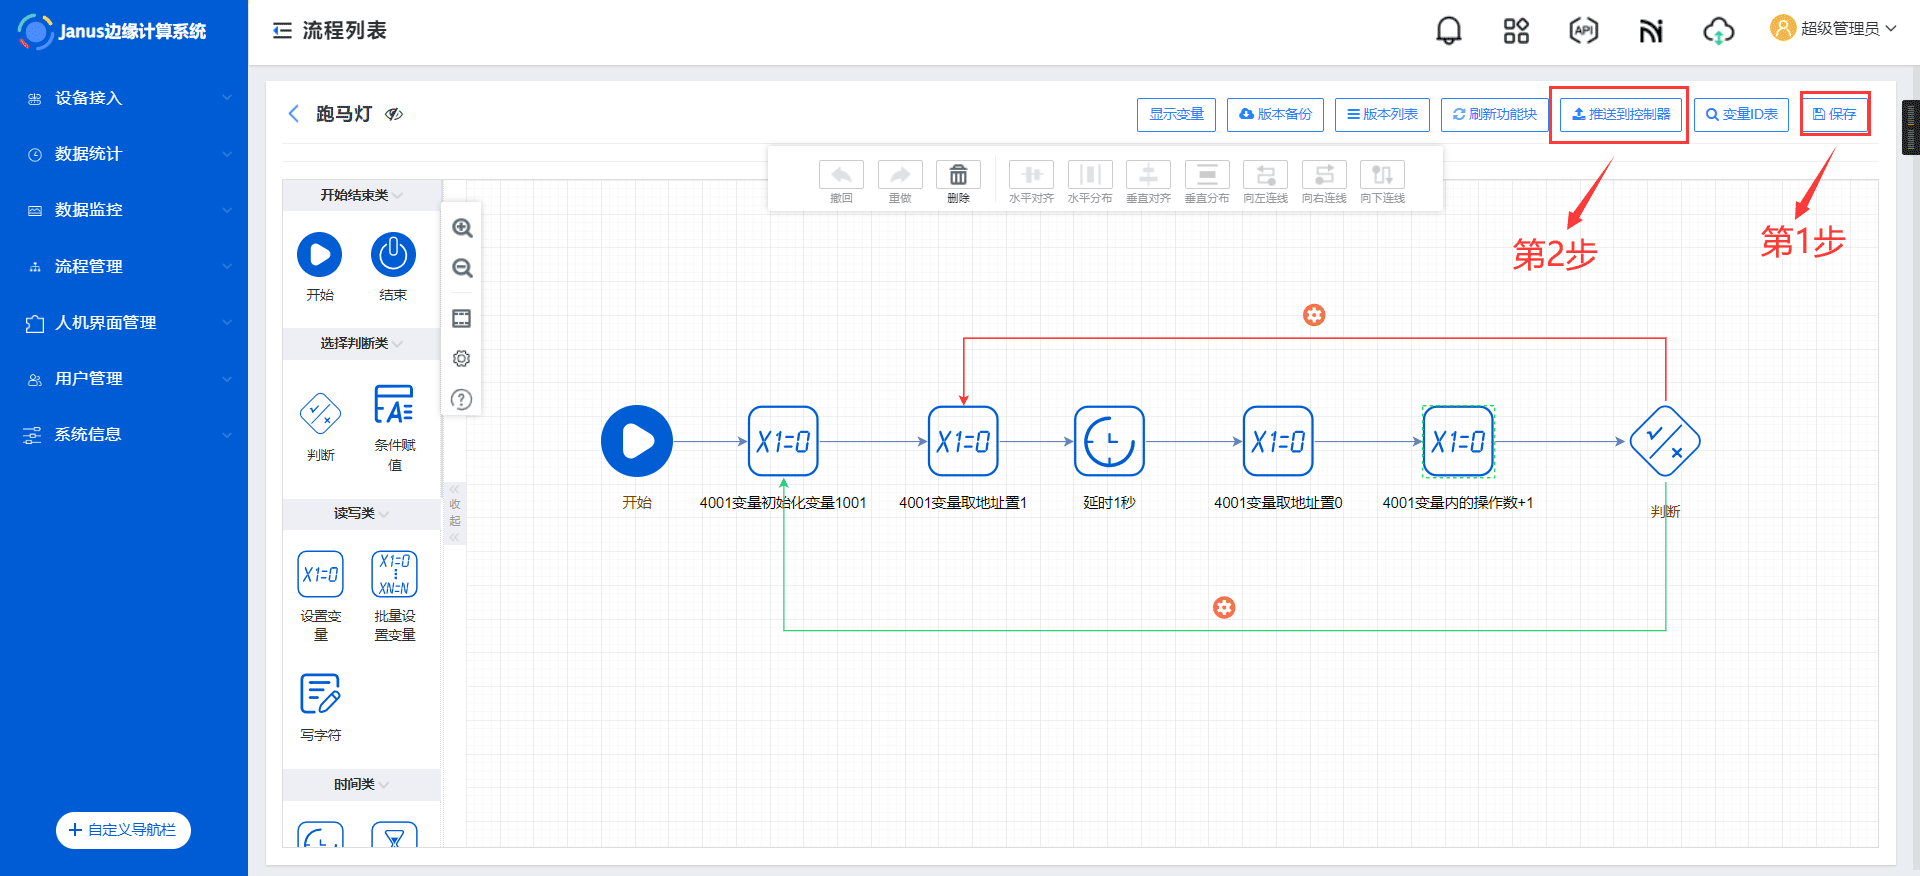Click the fit-to-screen canvas icon
This screenshot has width=1920, height=876.
[x=461, y=319]
